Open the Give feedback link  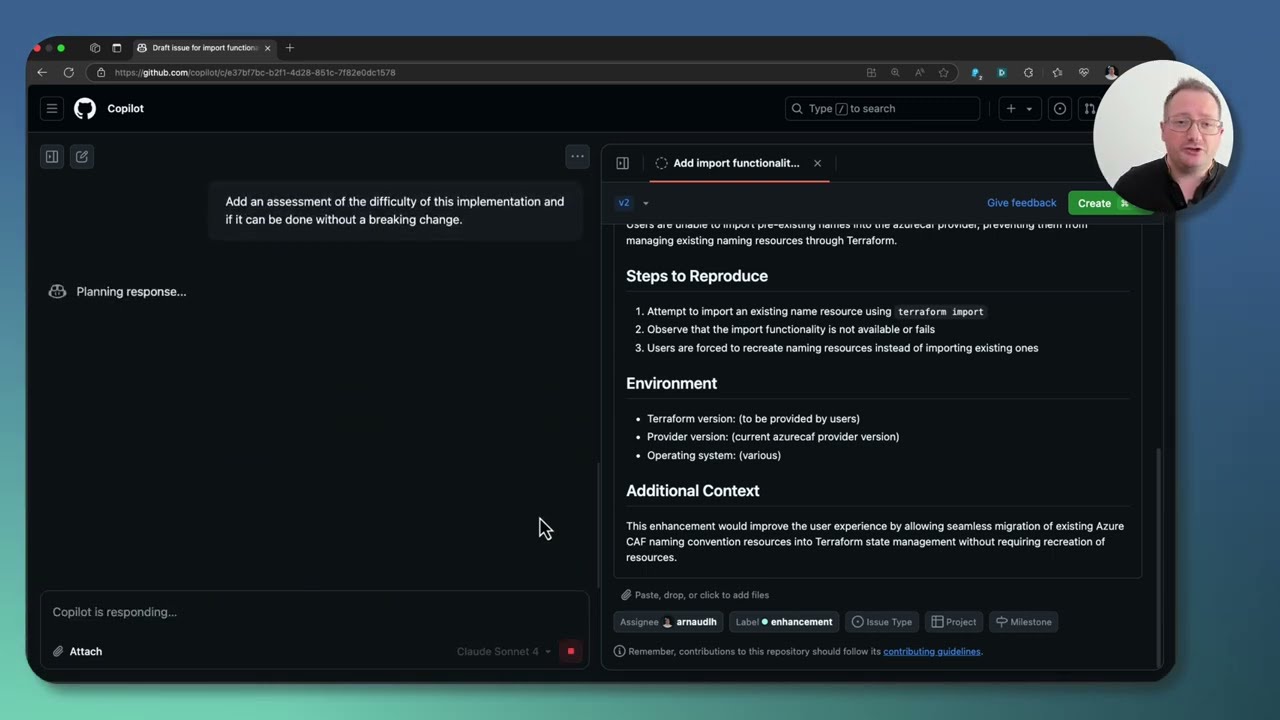point(1021,203)
